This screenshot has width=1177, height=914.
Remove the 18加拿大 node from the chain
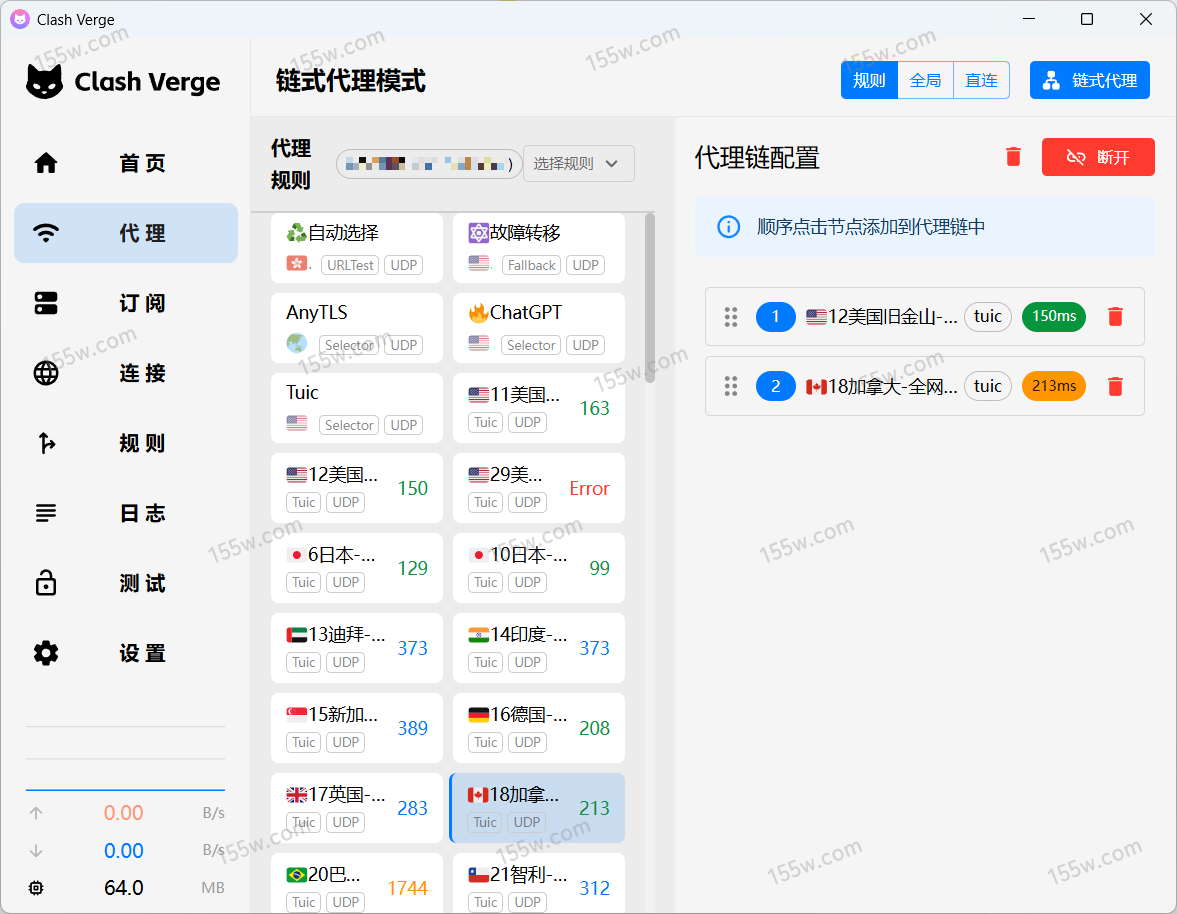[x=1116, y=386]
